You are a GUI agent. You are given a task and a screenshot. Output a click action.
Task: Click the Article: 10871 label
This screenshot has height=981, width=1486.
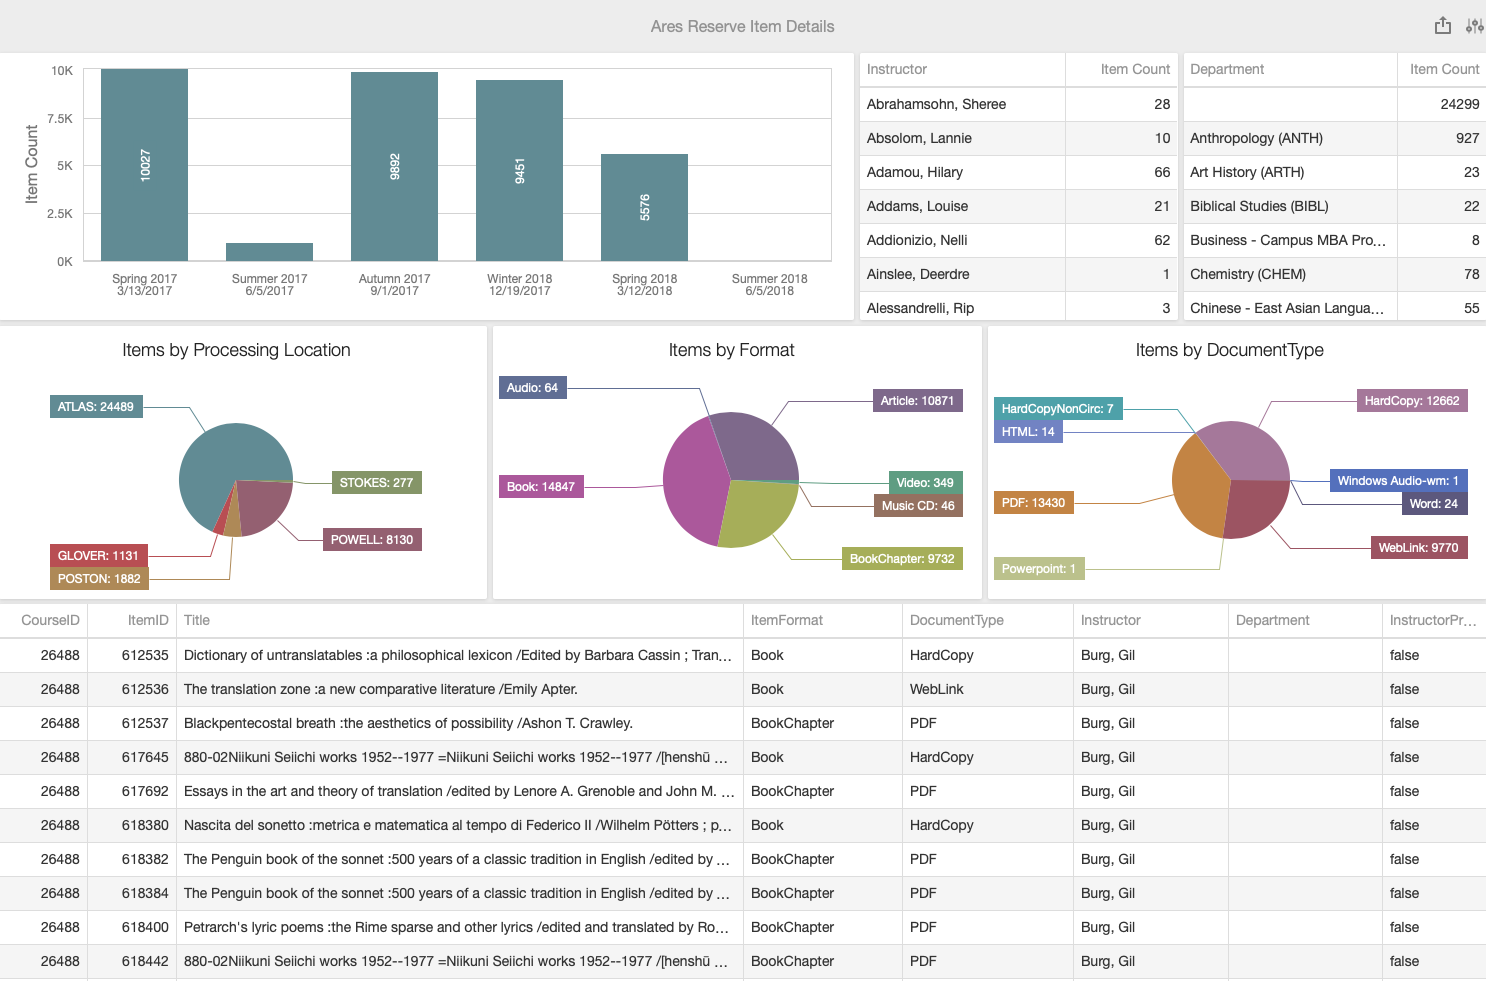917,400
